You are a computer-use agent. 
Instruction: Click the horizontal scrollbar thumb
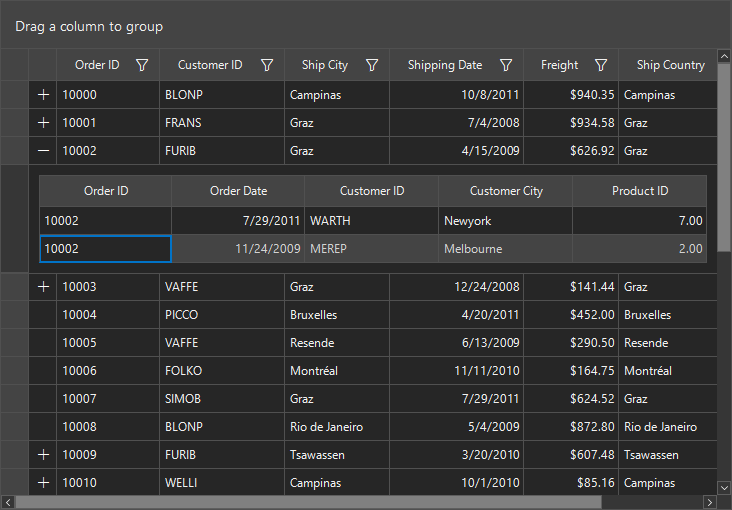(309, 503)
